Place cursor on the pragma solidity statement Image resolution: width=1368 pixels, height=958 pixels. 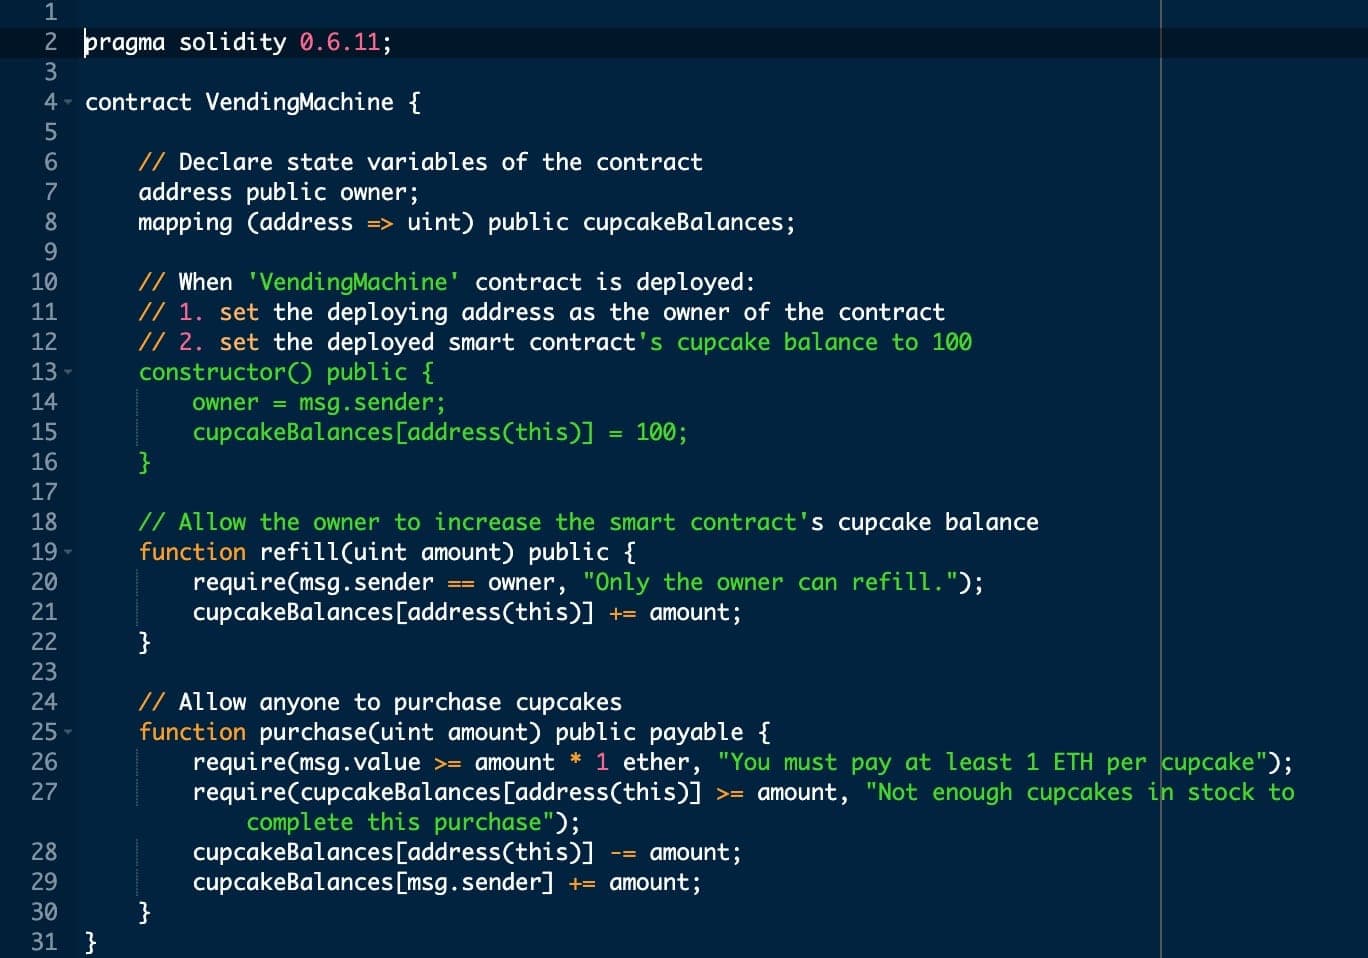tap(200, 41)
